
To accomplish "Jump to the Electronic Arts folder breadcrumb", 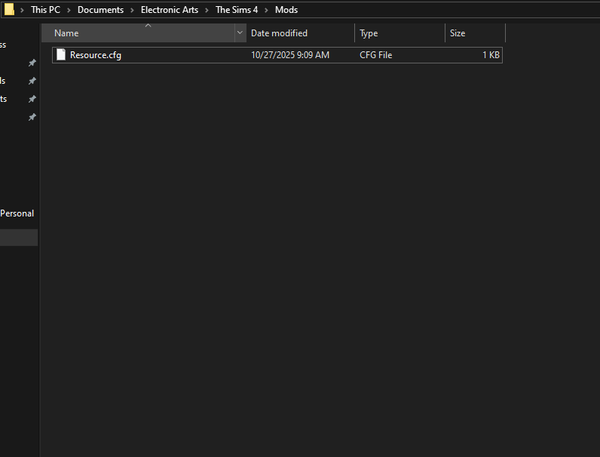I will pos(169,10).
